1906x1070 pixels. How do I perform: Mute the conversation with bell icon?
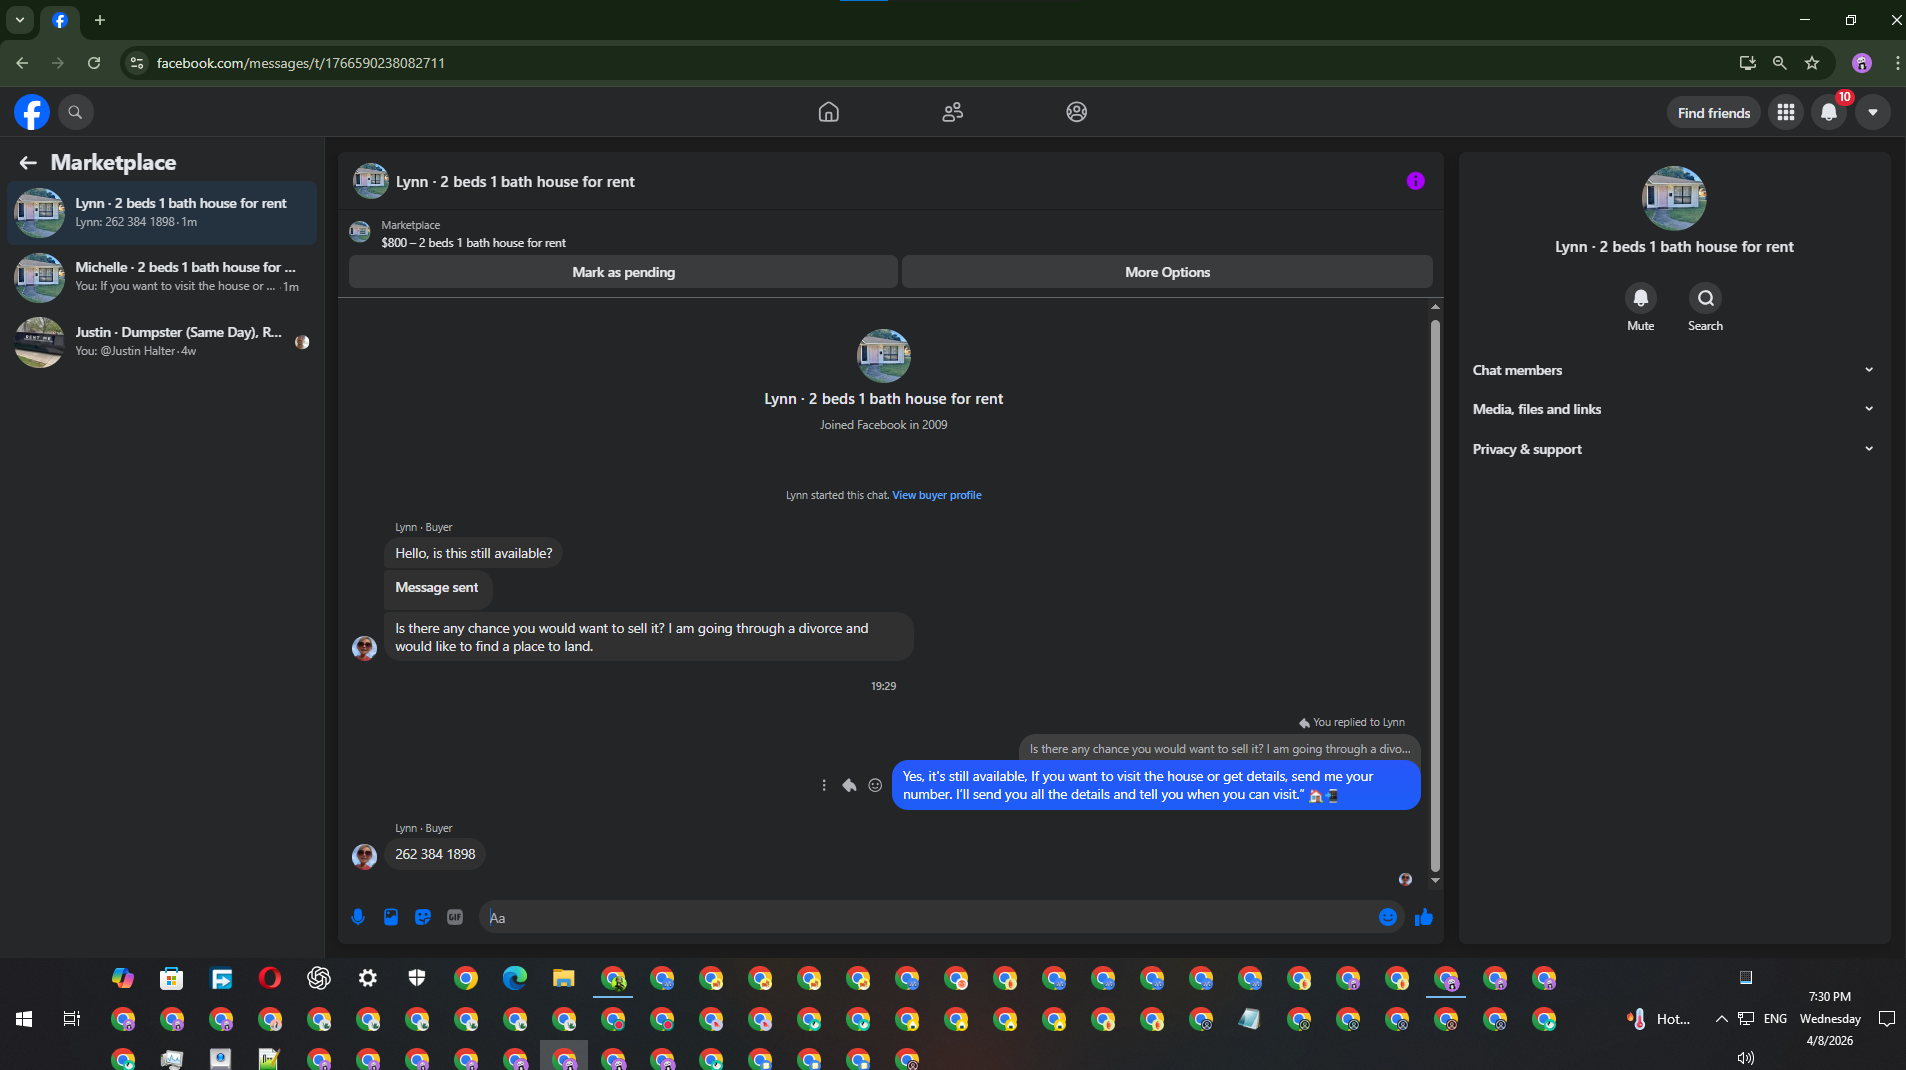click(1640, 298)
